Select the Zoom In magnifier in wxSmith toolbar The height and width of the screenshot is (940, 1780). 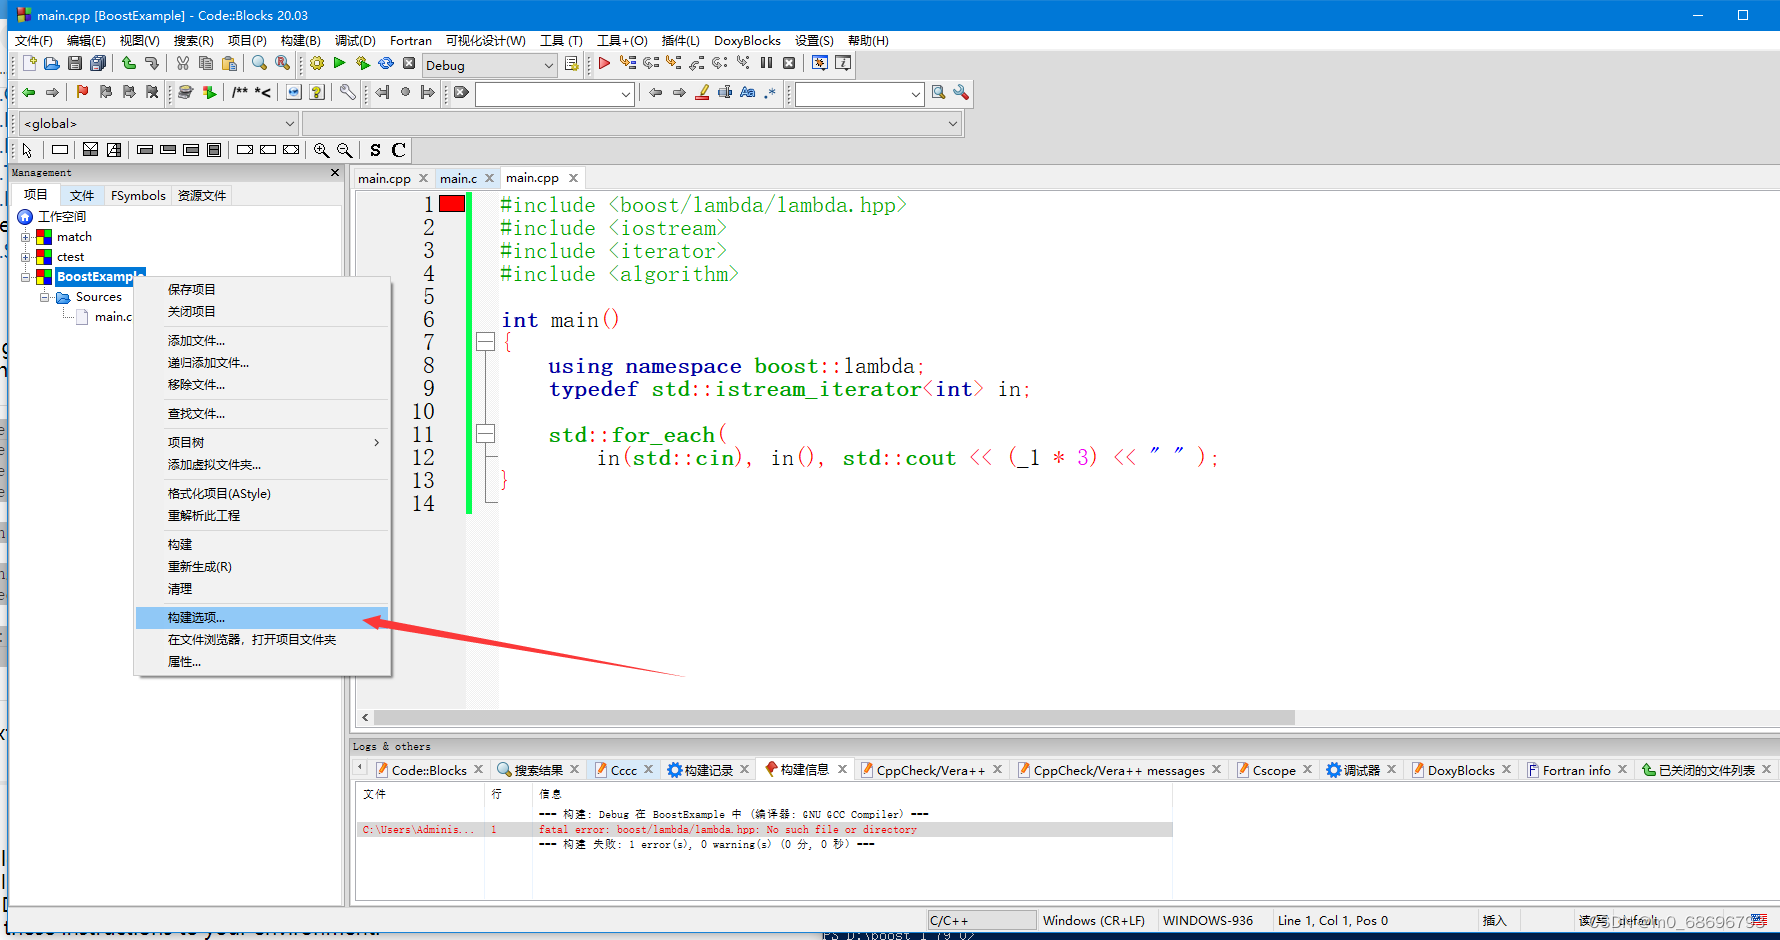tap(322, 150)
